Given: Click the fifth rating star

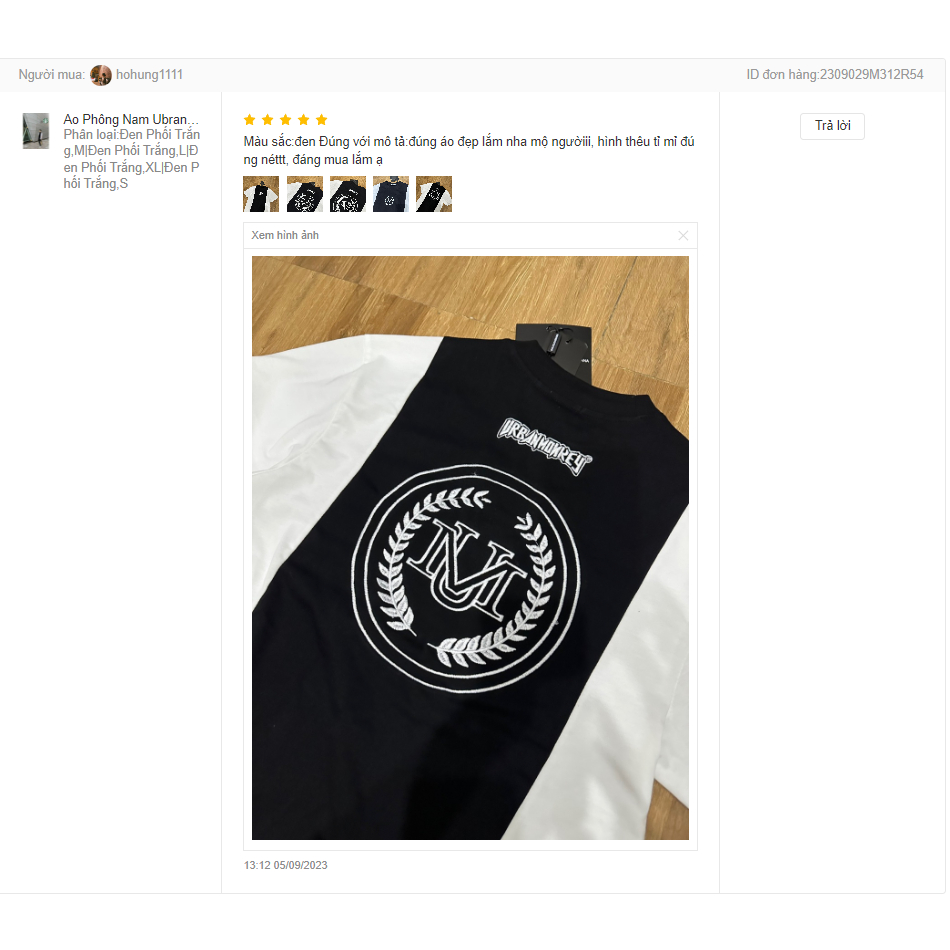Looking at the screenshot, I should click(x=322, y=120).
